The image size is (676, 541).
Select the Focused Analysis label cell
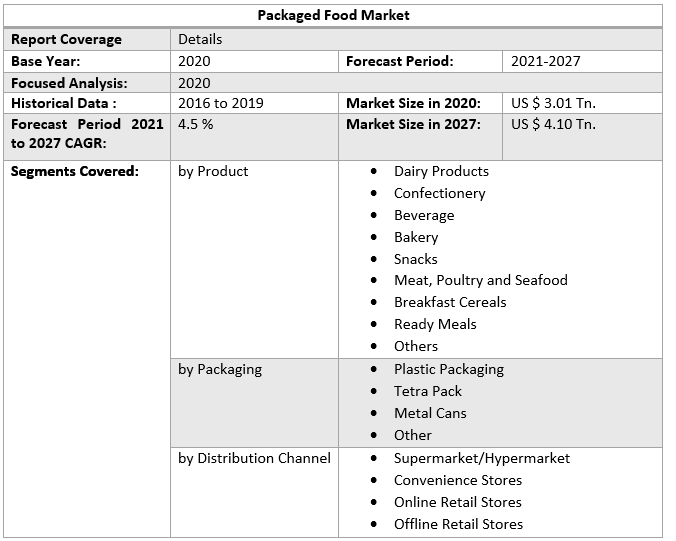tap(69, 83)
